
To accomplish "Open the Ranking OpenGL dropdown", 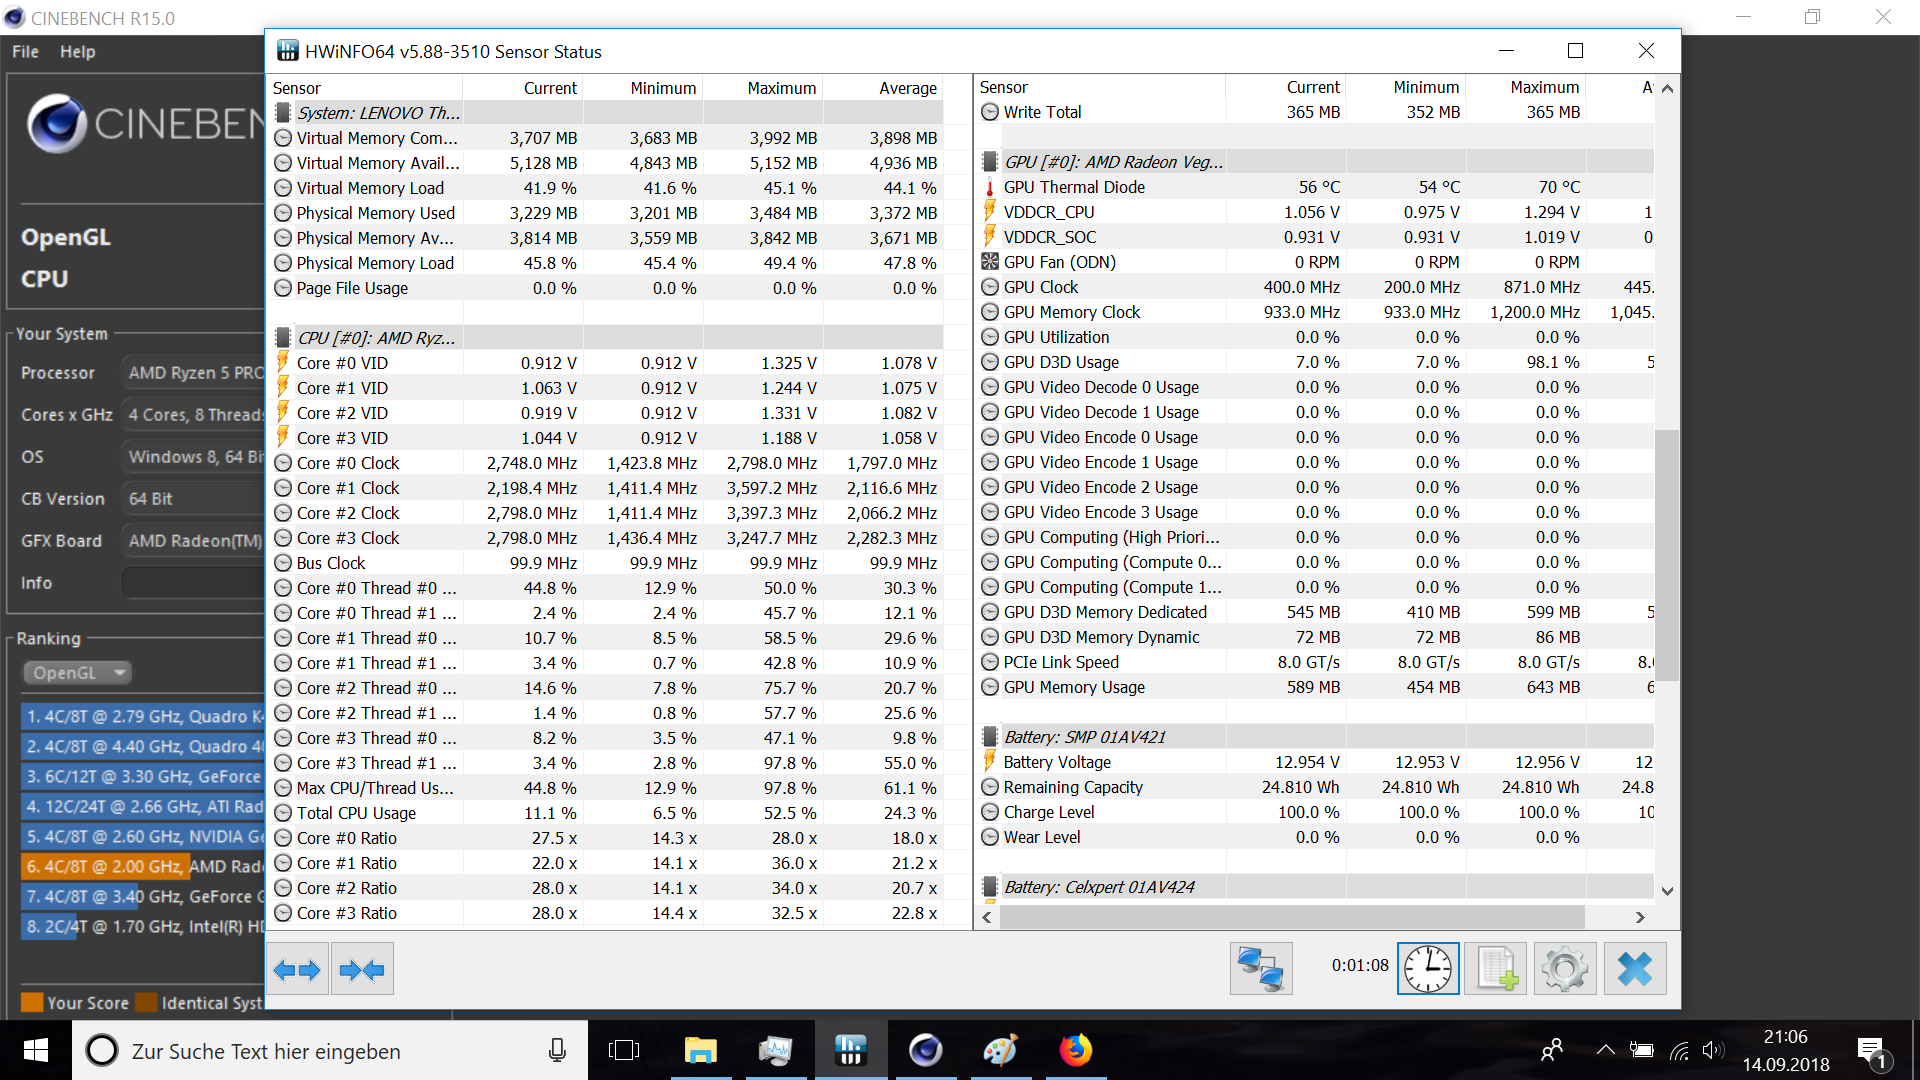I will [x=78, y=673].
